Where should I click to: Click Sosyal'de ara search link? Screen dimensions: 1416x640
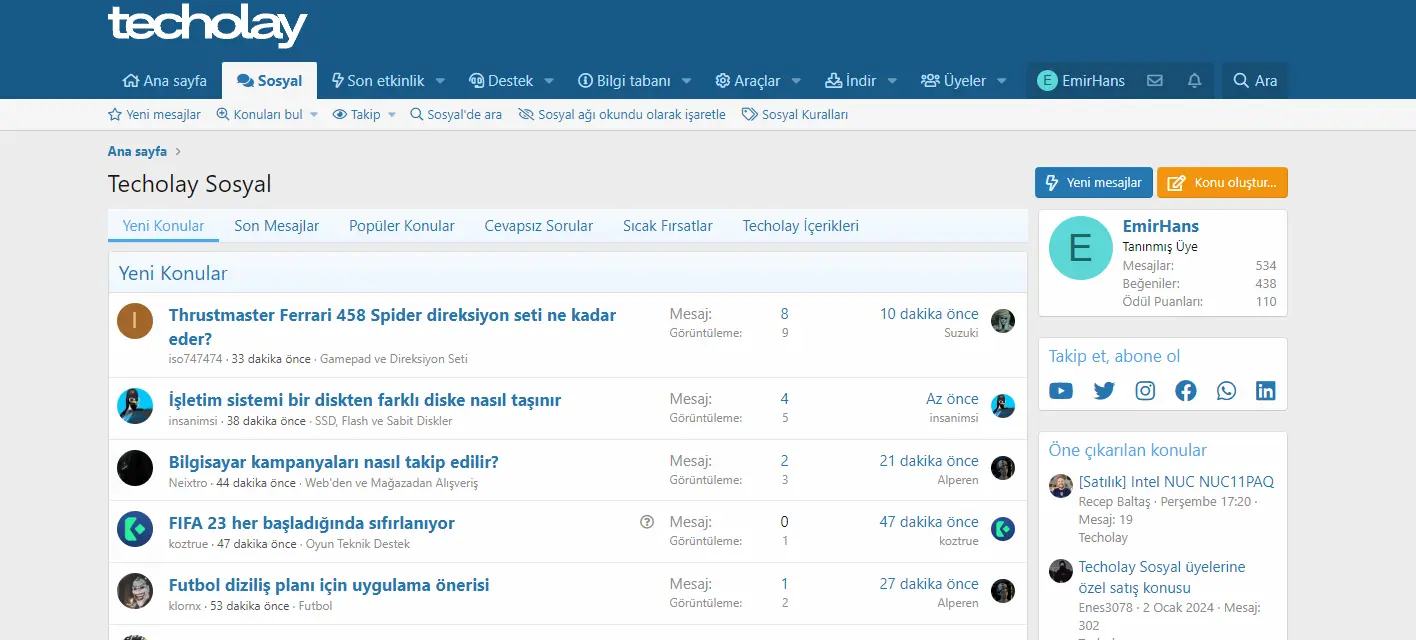click(456, 115)
